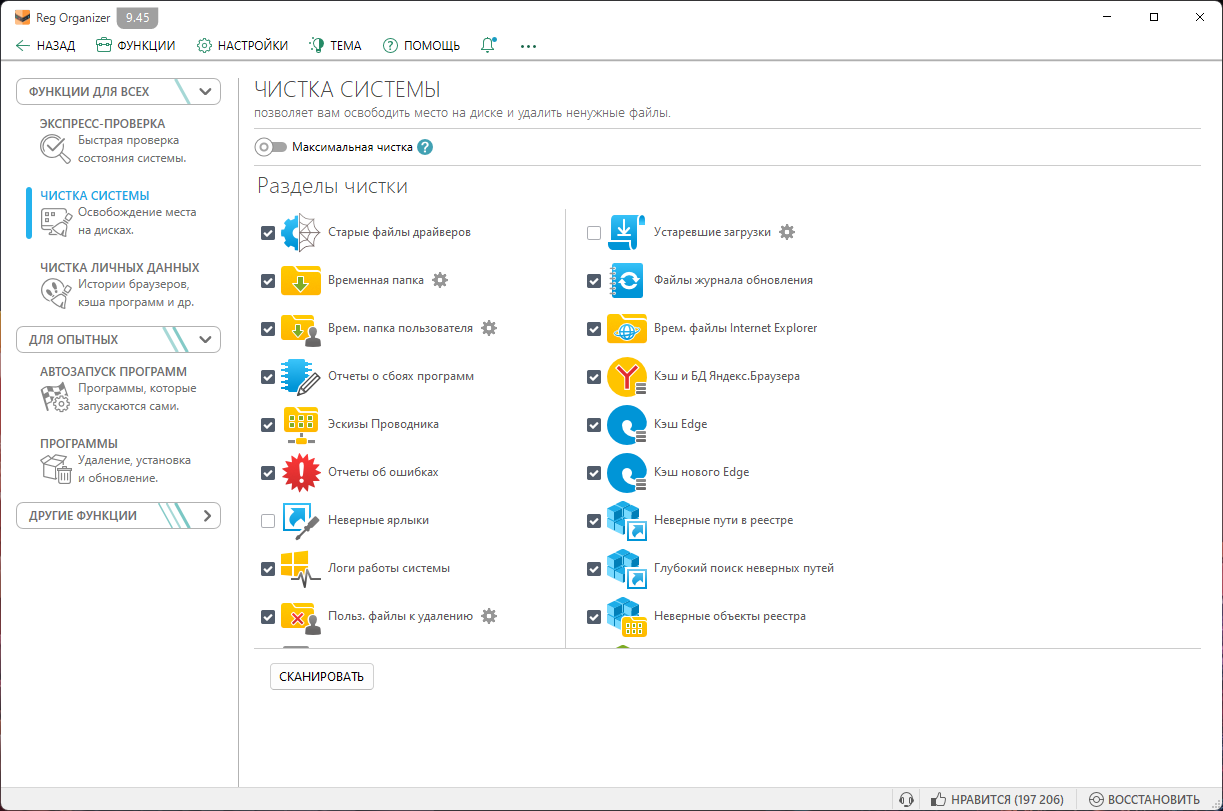This screenshot has height=811, width=1223.
Task: Click the СКАНИРОВАТЬ button
Action: (322, 676)
